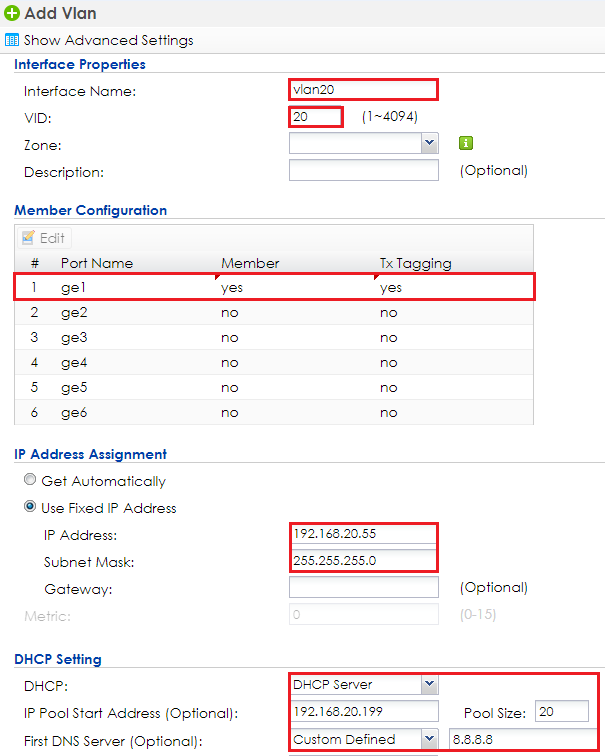Click the Port Name column header

pos(97,263)
